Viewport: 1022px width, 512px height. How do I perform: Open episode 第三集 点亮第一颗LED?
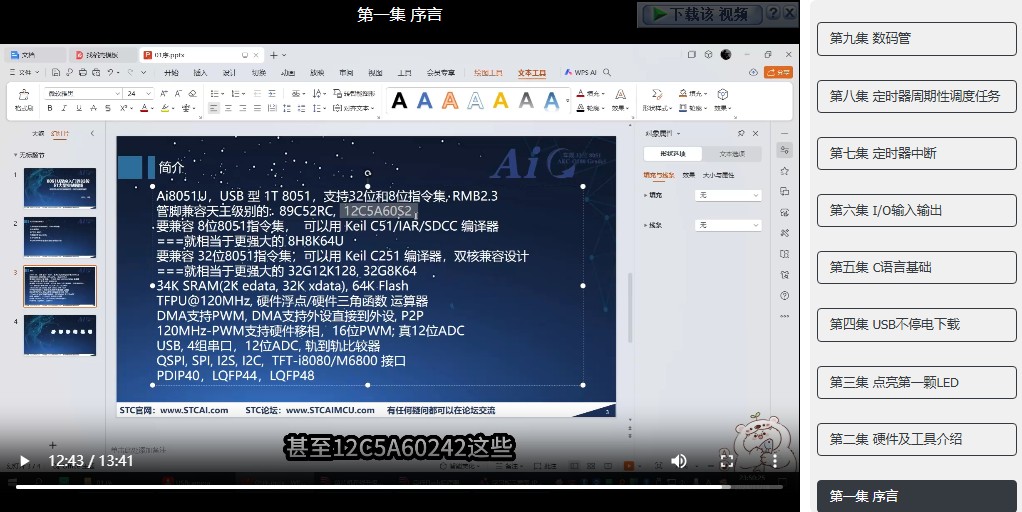point(916,382)
